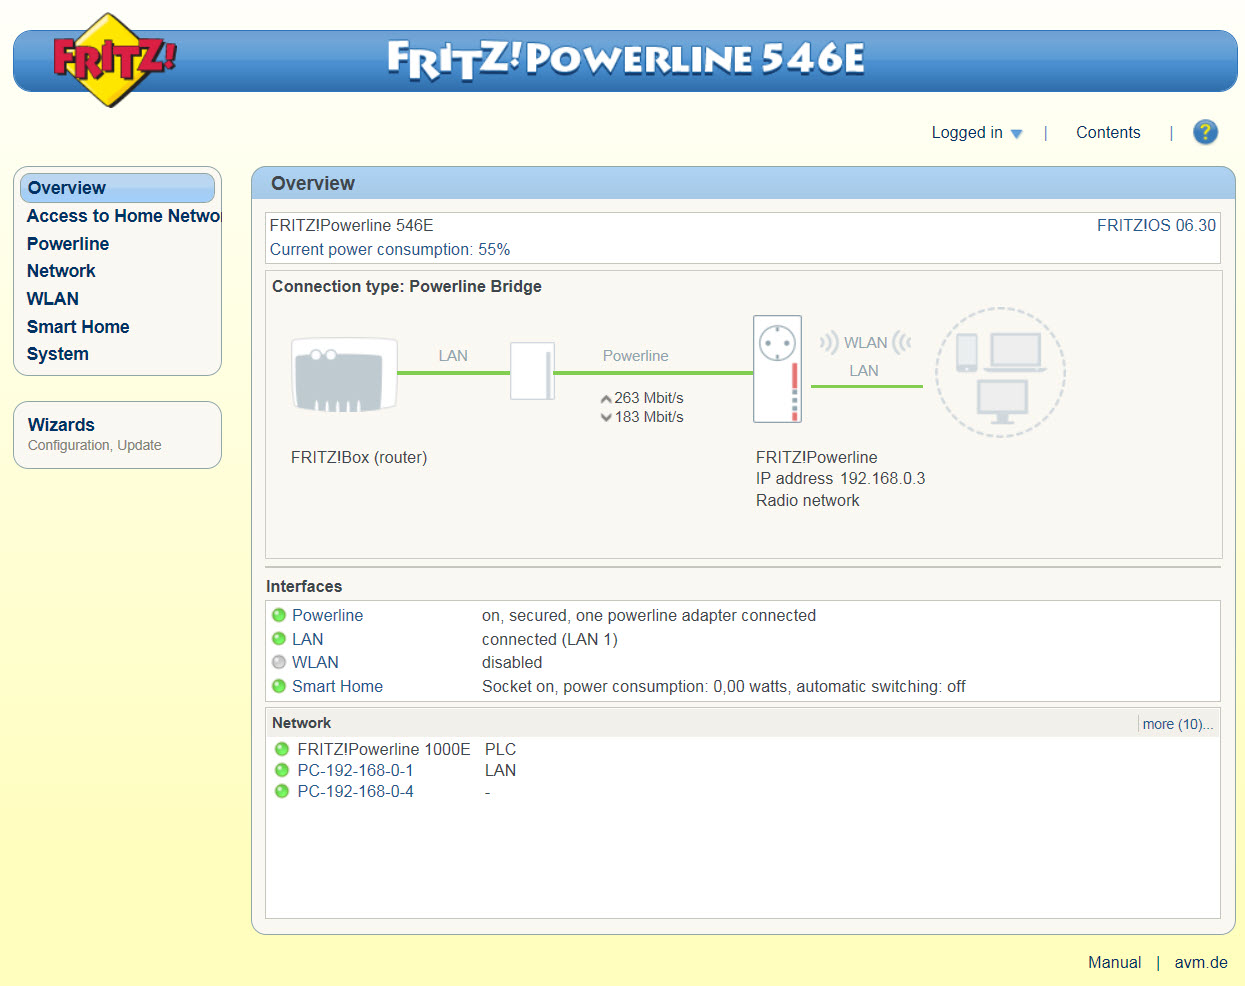Viewport: 1245px width, 986px height.
Task: Click status dot for FRITZ!Powerline 1000E
Action: [282, 749]
